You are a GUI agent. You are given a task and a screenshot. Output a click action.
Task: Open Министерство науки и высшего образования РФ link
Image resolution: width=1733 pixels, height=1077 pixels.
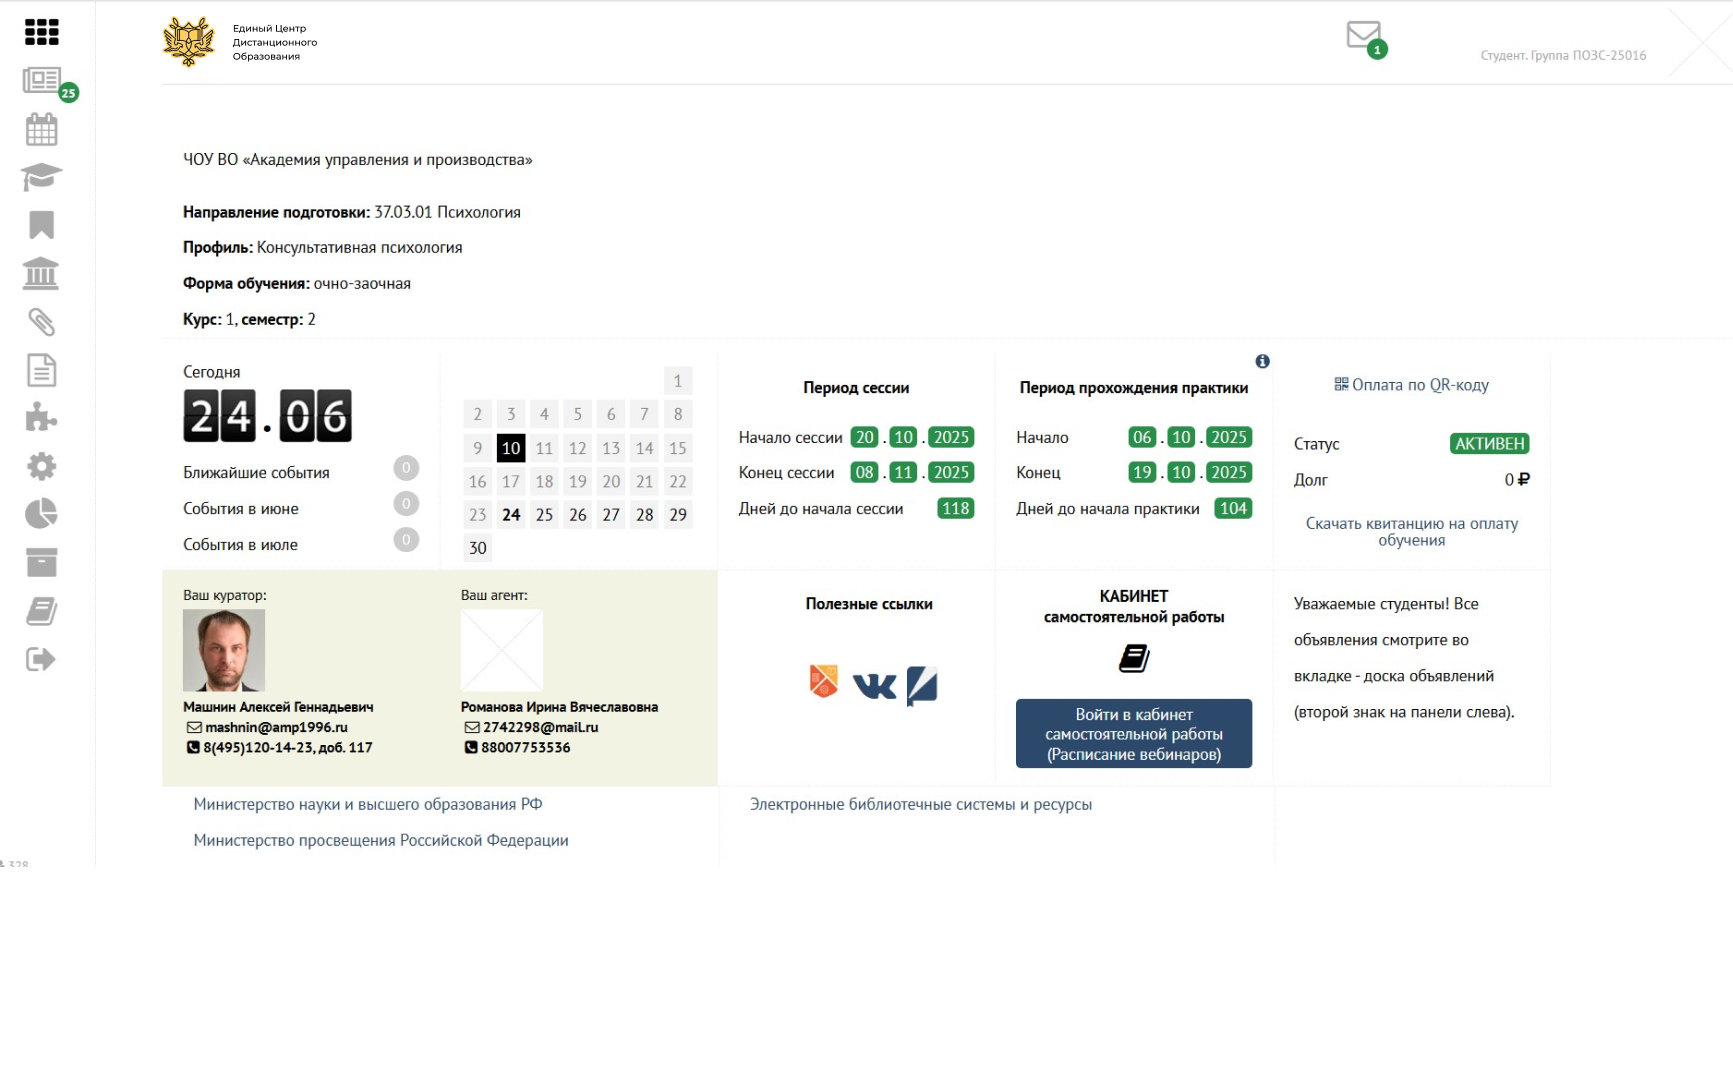click(x=368, y=804)
